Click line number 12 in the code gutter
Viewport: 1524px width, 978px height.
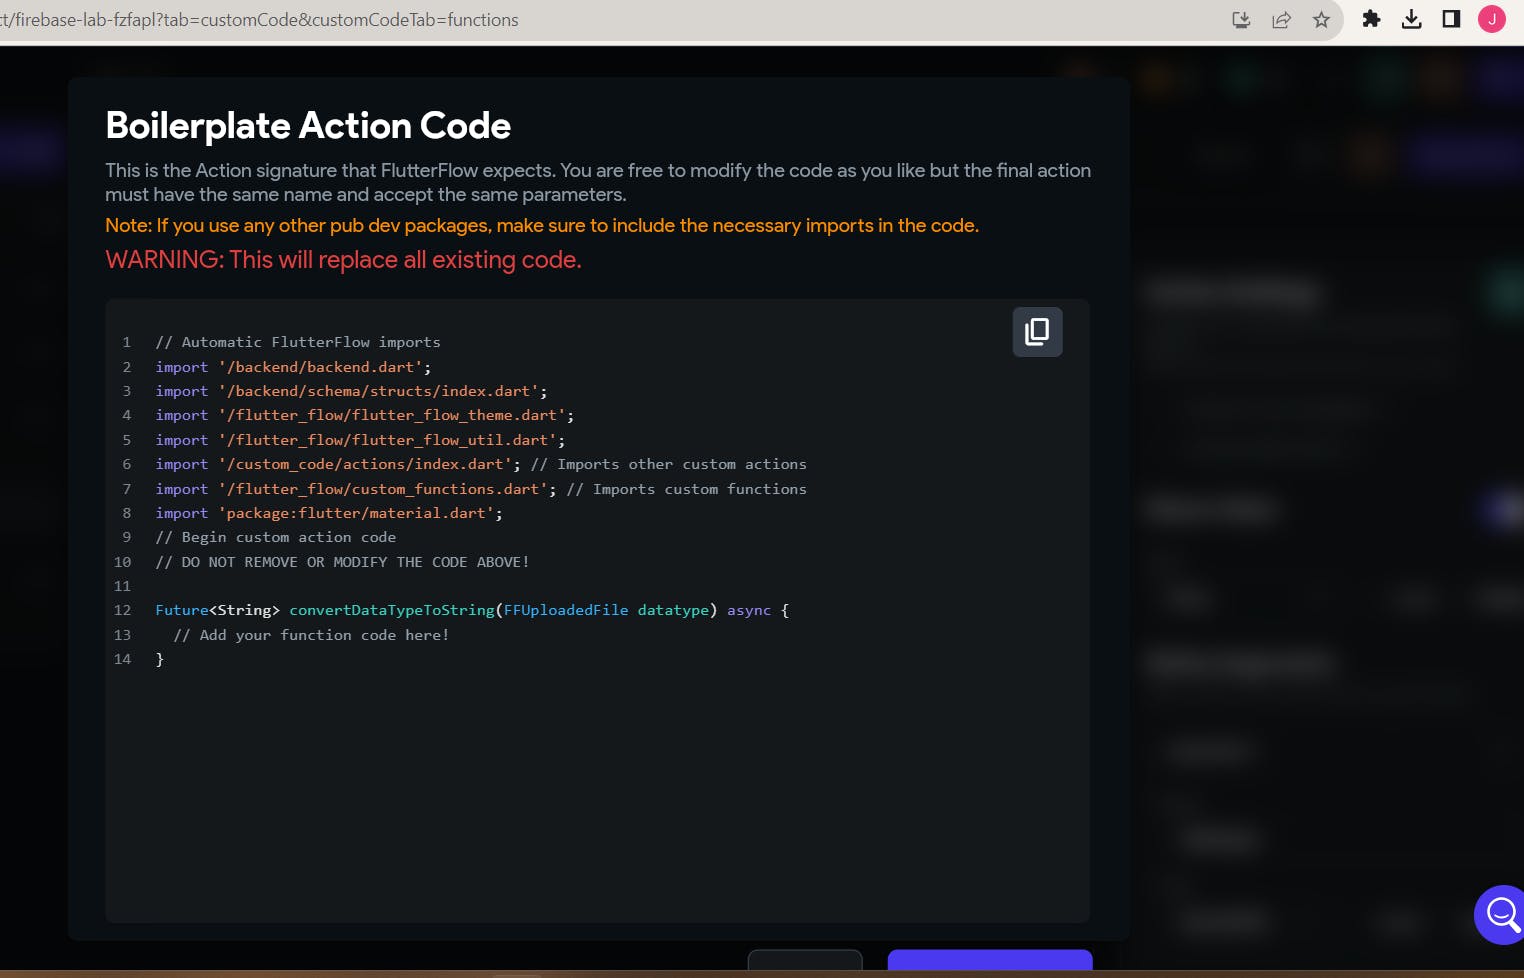click(x=122, y=610)
